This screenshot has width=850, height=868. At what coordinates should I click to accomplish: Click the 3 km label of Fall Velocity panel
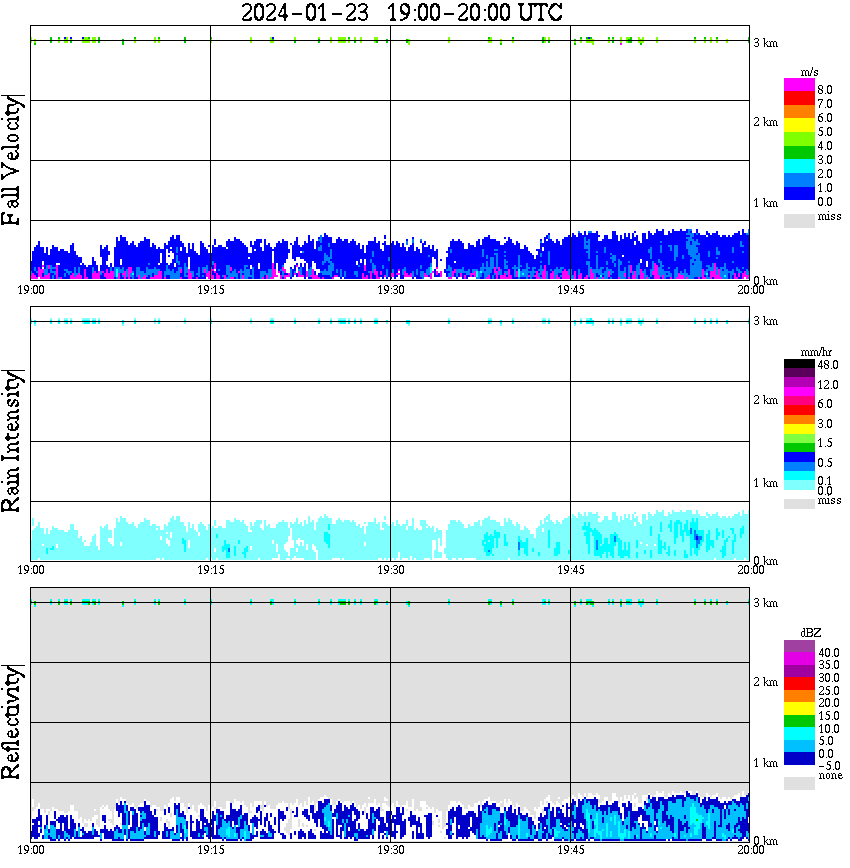click(x=766, y=43)
